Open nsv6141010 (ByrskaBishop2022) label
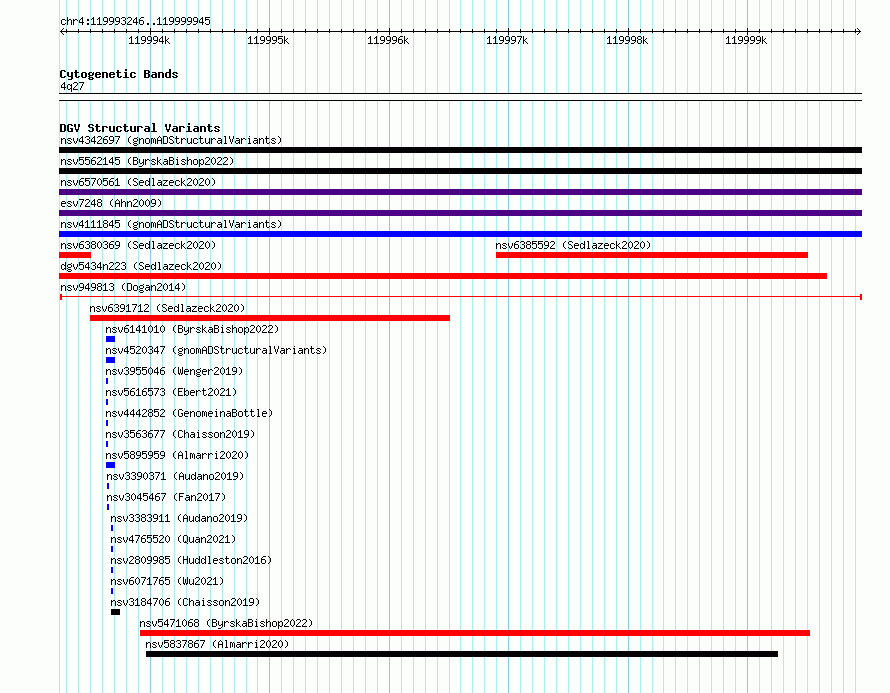Image resolution: width=890 pixels, height=693 pixels. coord(192,329)
